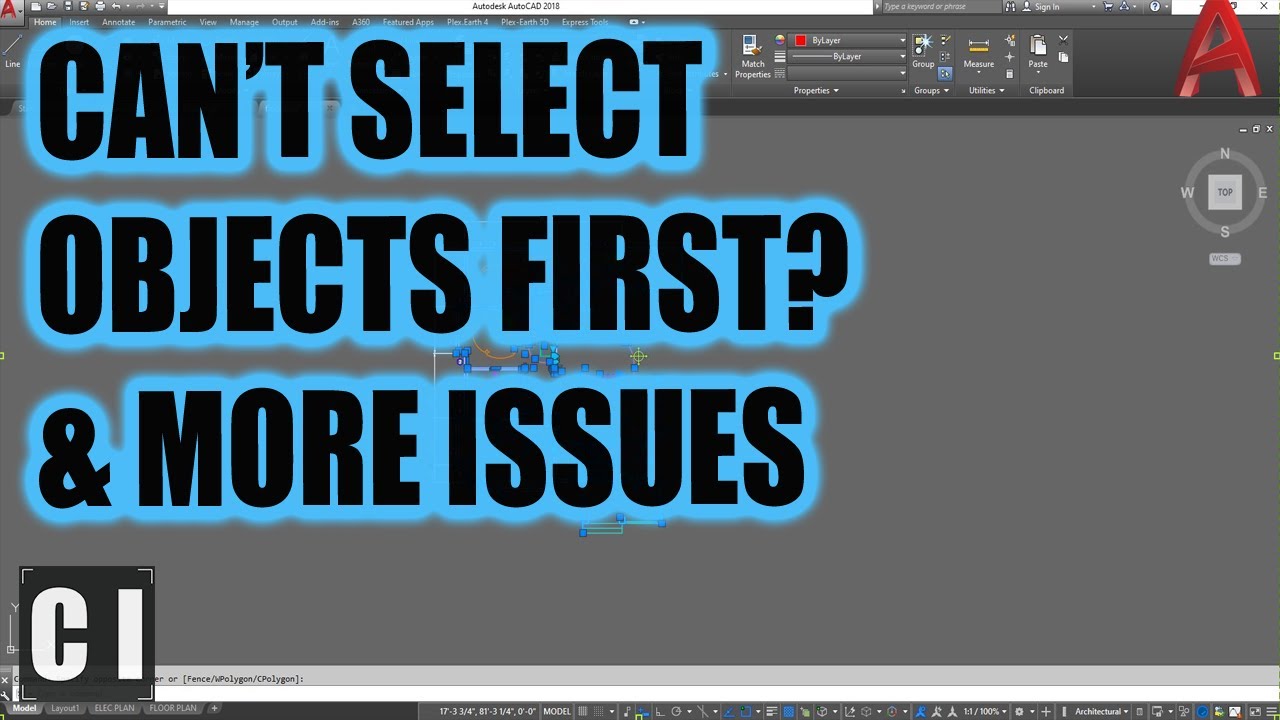Click the Customization menu icon in status bar
This screenshot has height=720, width=1280.
click(x=1271, y=712)
